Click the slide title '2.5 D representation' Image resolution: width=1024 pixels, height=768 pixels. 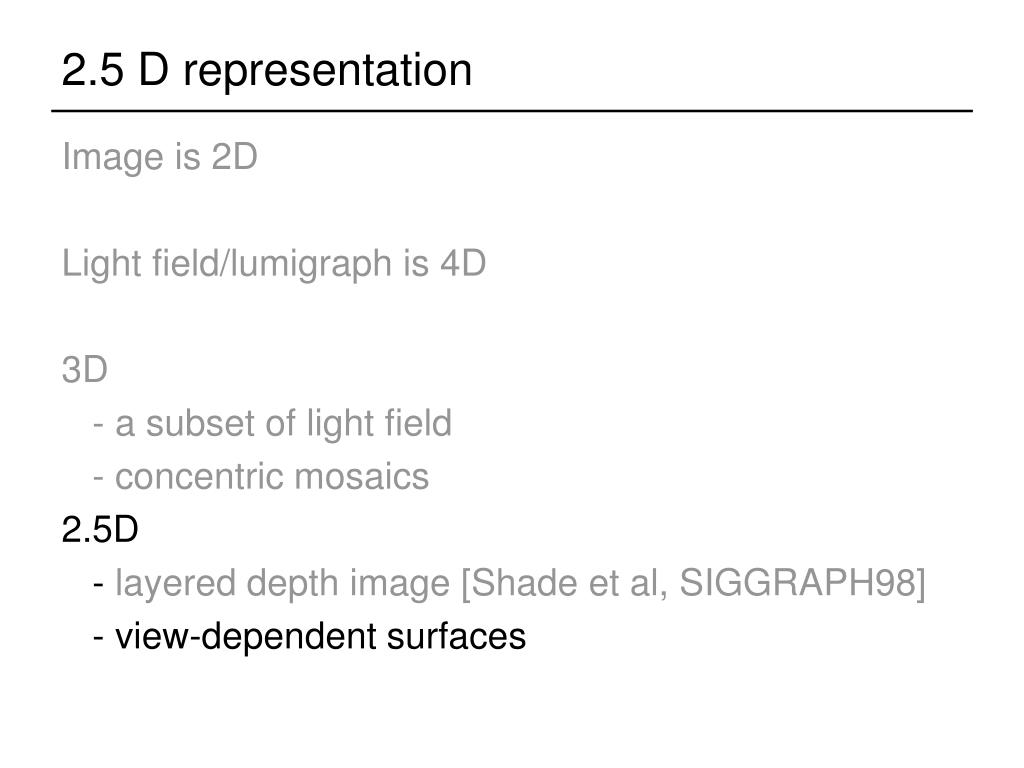click(266, 70)
